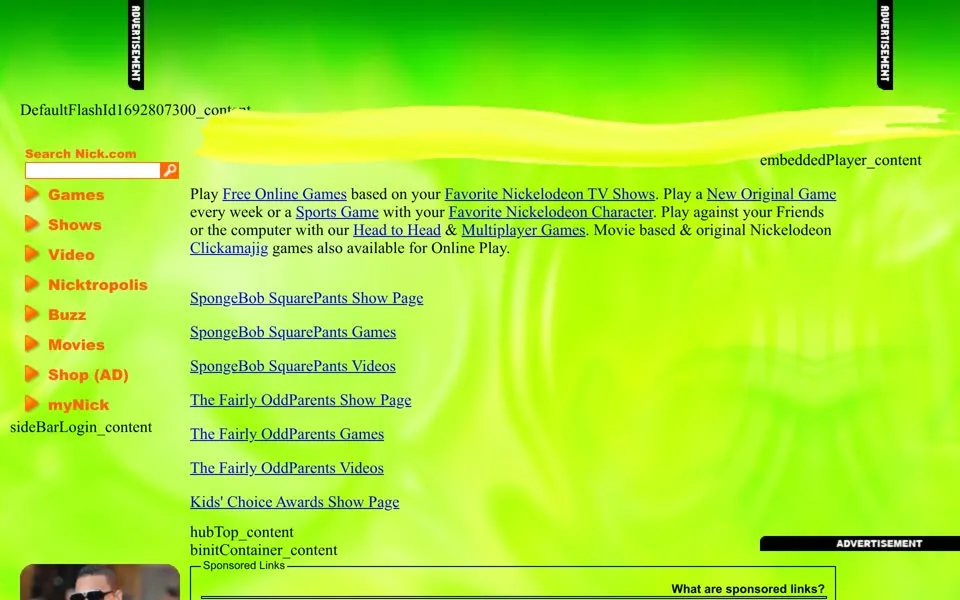This screenshot has height=600, width=960.
Task: Open the myNick sidebar menu item
Action: [x=78, y=405]
